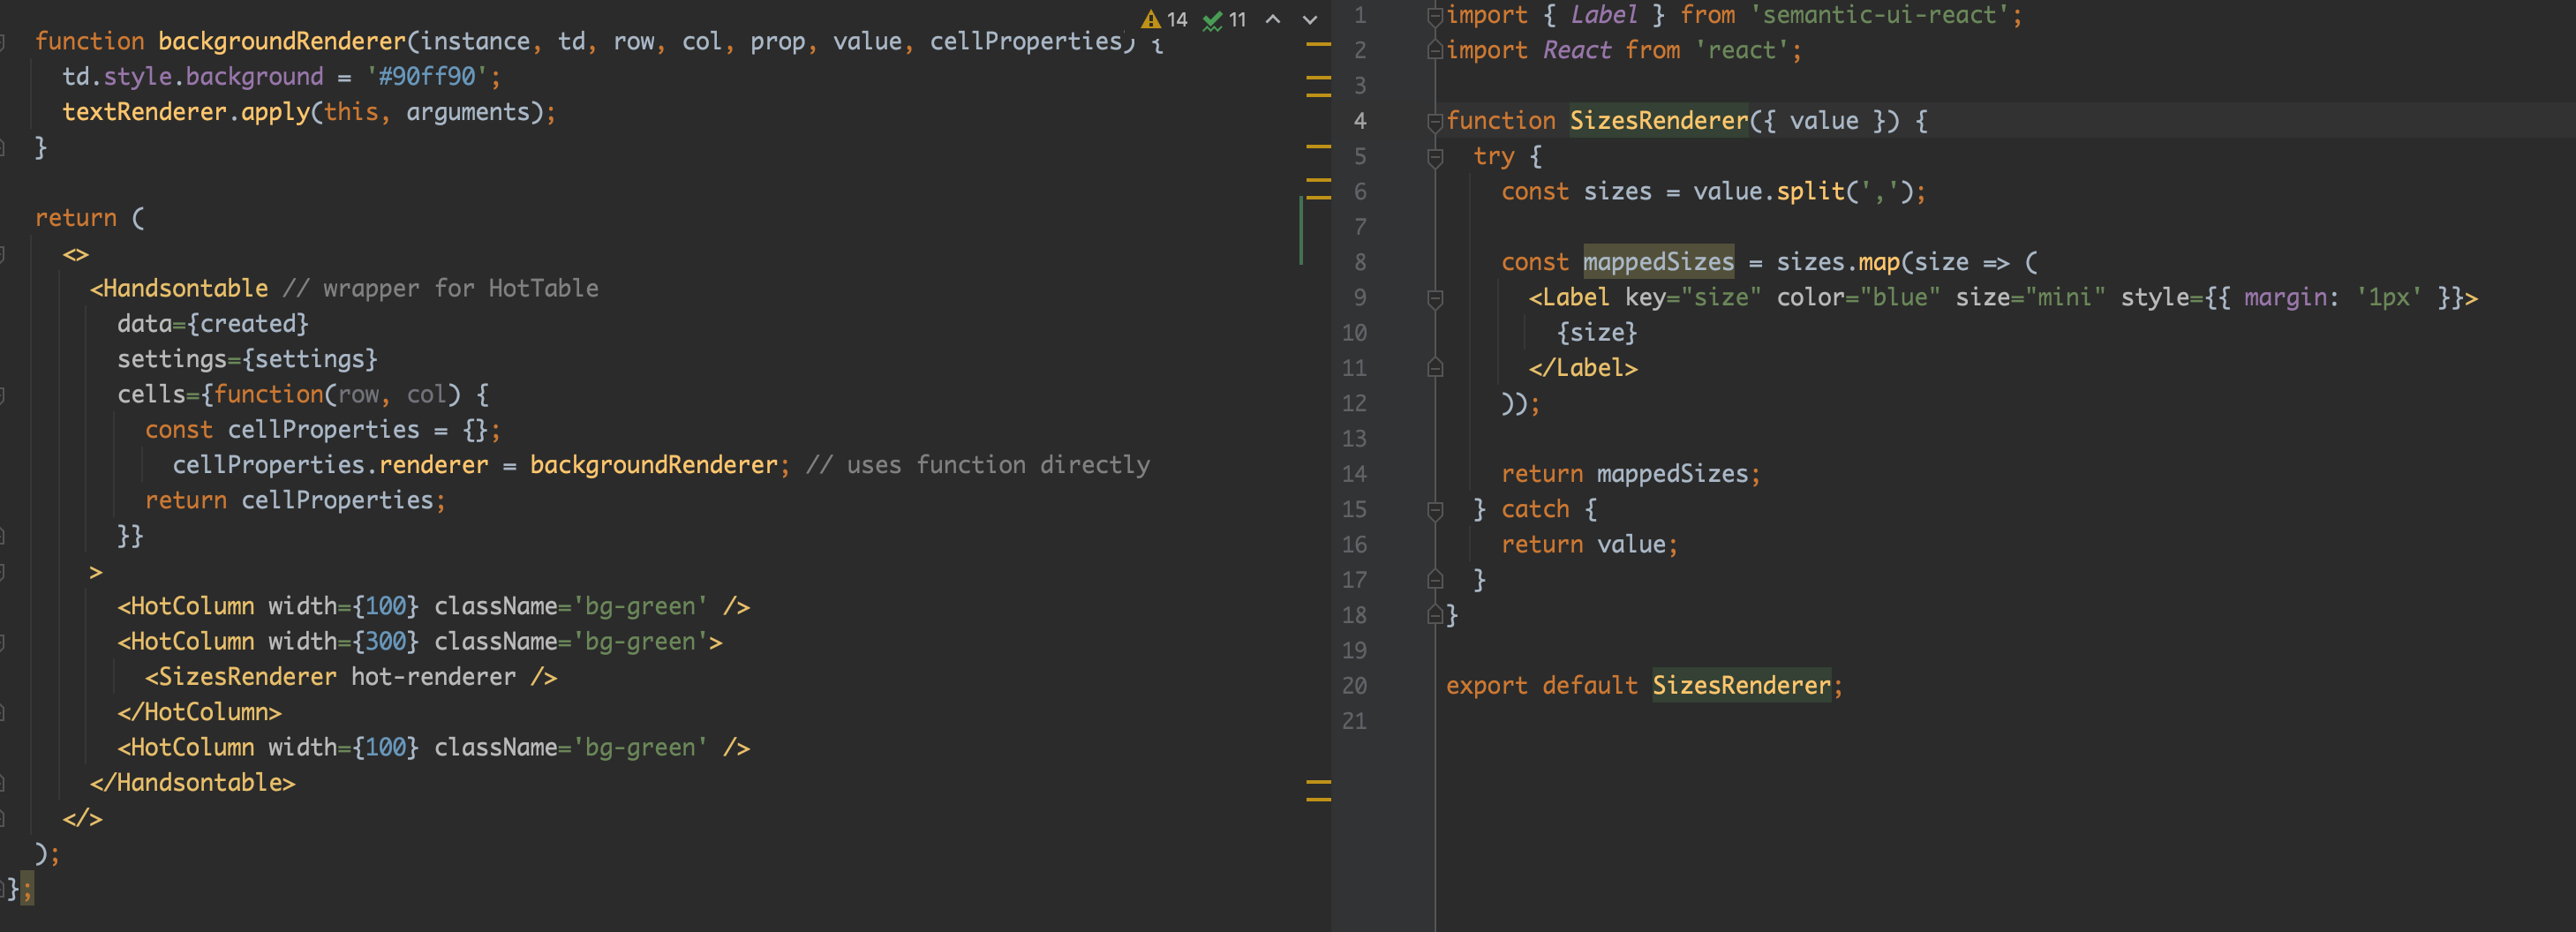
Task: Click 'data={created}' attribute
Action: point(213,323)
